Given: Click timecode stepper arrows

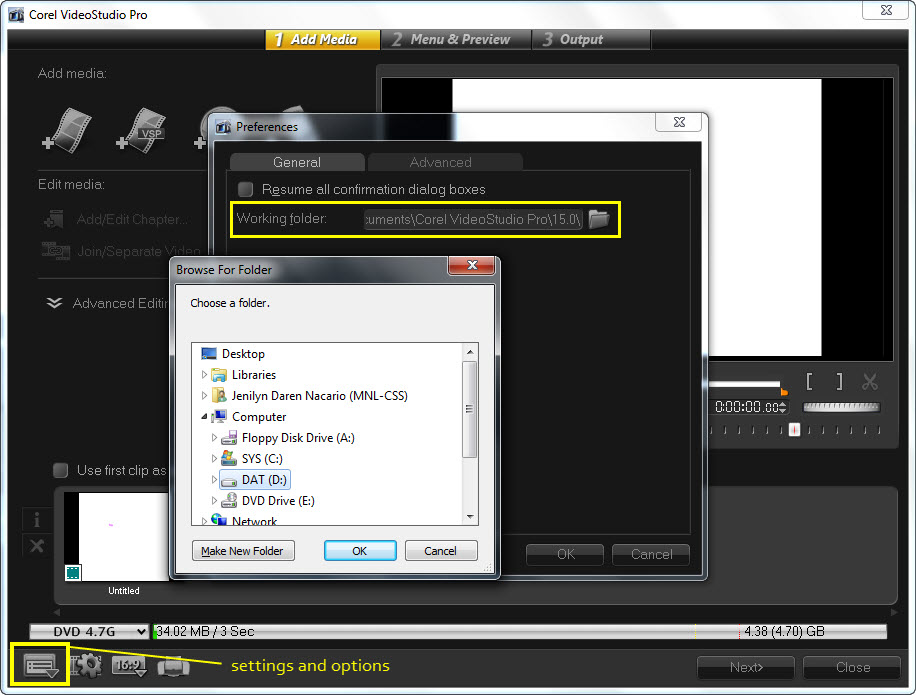Looking at the screenshot, I should point(783,407).
